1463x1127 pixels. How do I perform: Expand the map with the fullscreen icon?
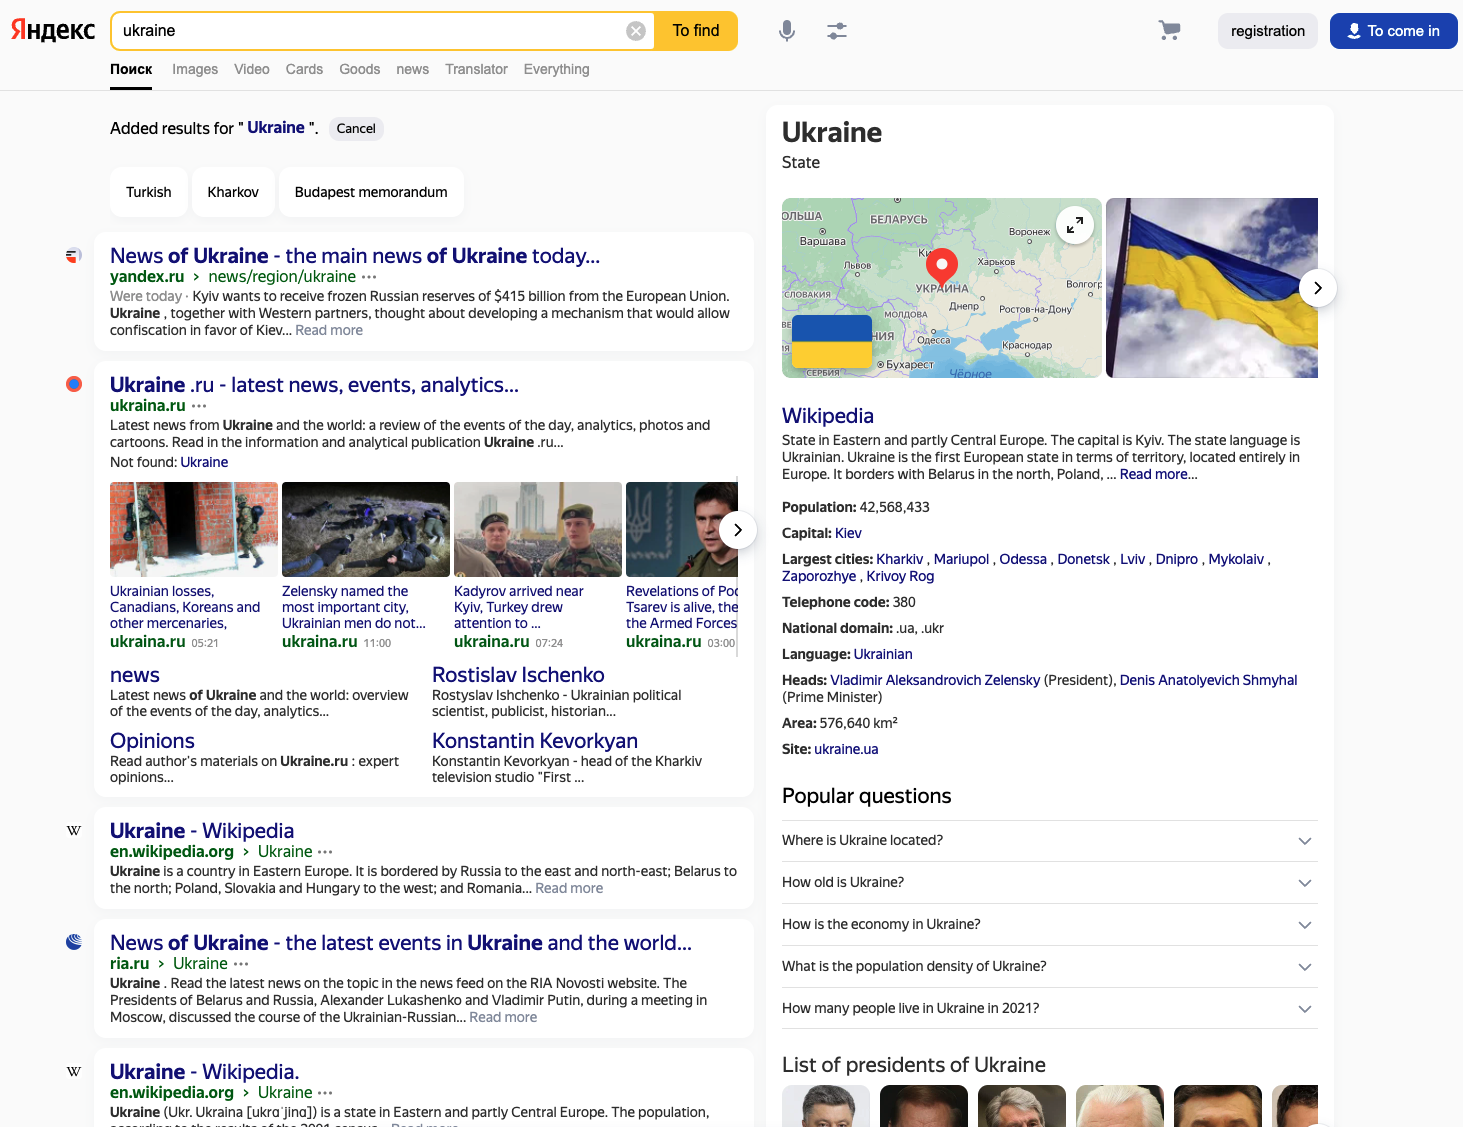(x=1075, y=225)
